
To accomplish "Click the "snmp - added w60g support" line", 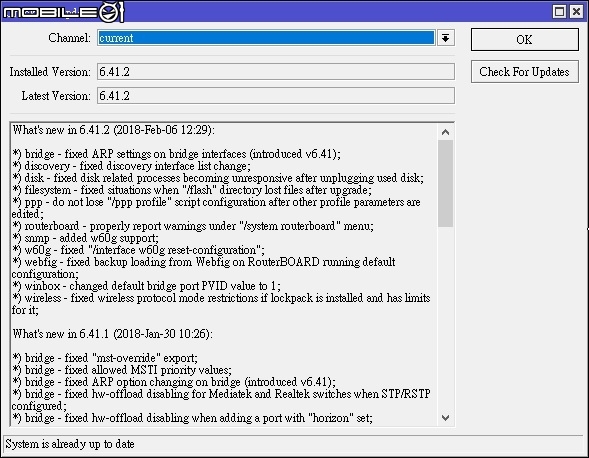I will (86, 238).
